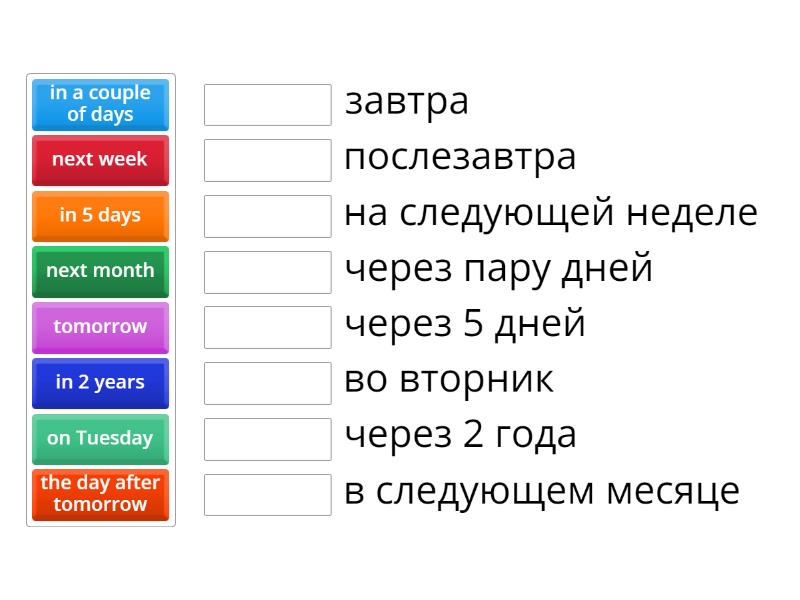Select the 'in a couple of days' tile
The height and width of the screenshot is (600, 800).
point(100,104)
